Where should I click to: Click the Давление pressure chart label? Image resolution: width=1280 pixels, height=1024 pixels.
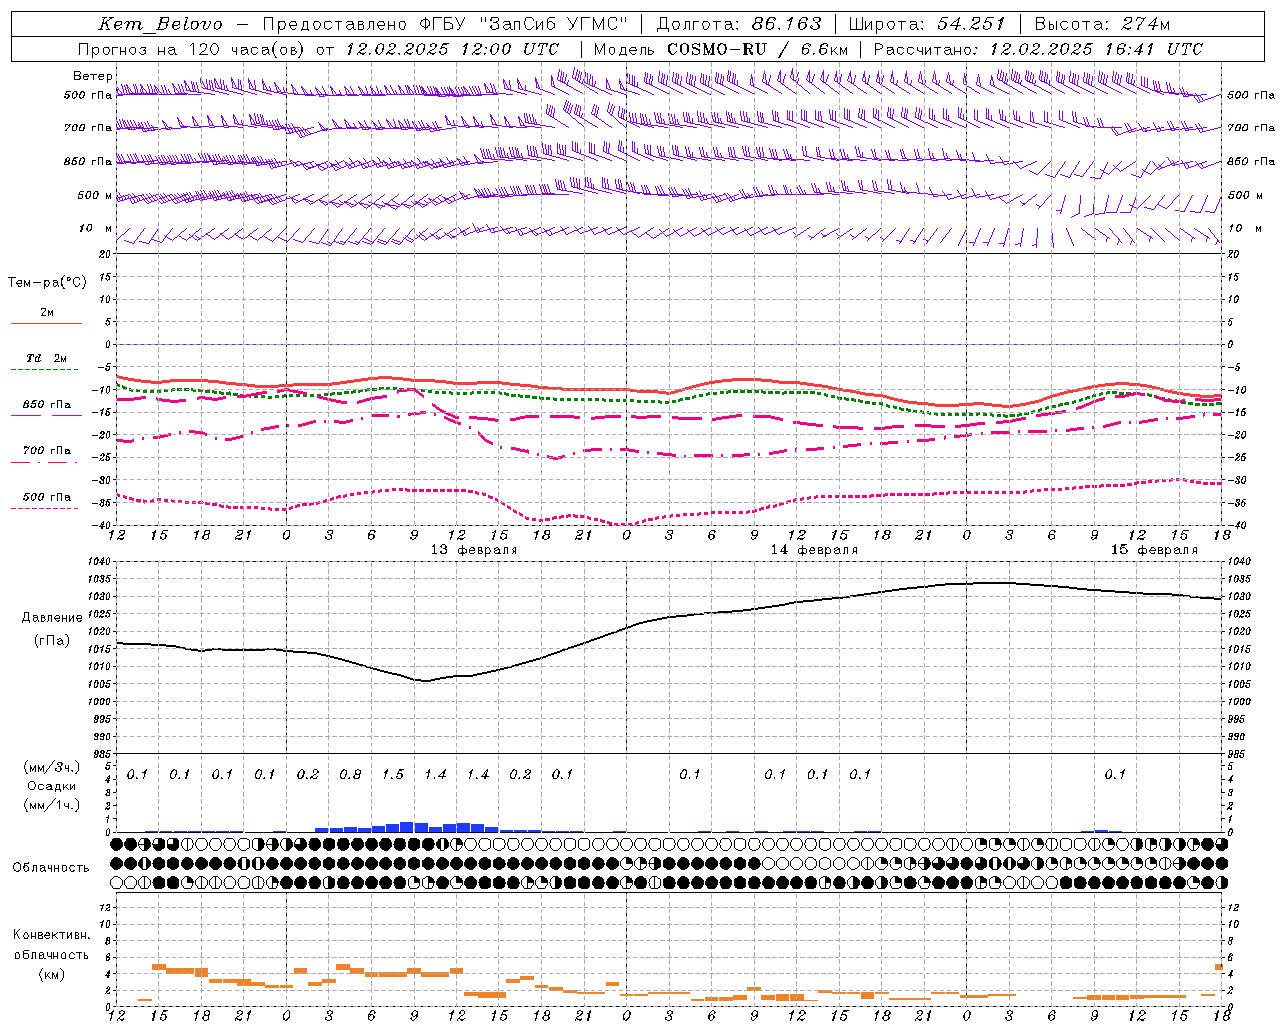click(52, 618)
